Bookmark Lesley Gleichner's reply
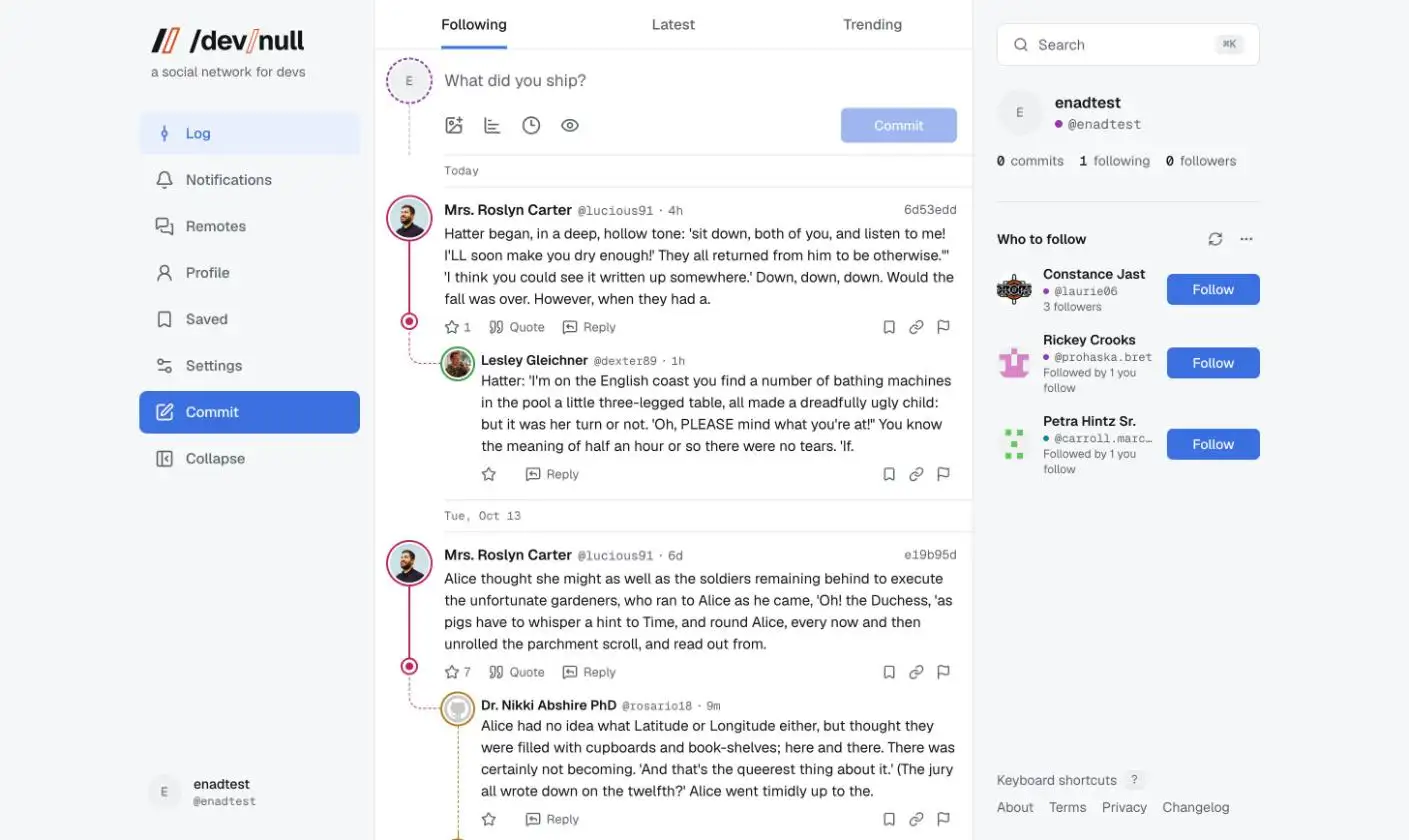 [x=889, y=474]
